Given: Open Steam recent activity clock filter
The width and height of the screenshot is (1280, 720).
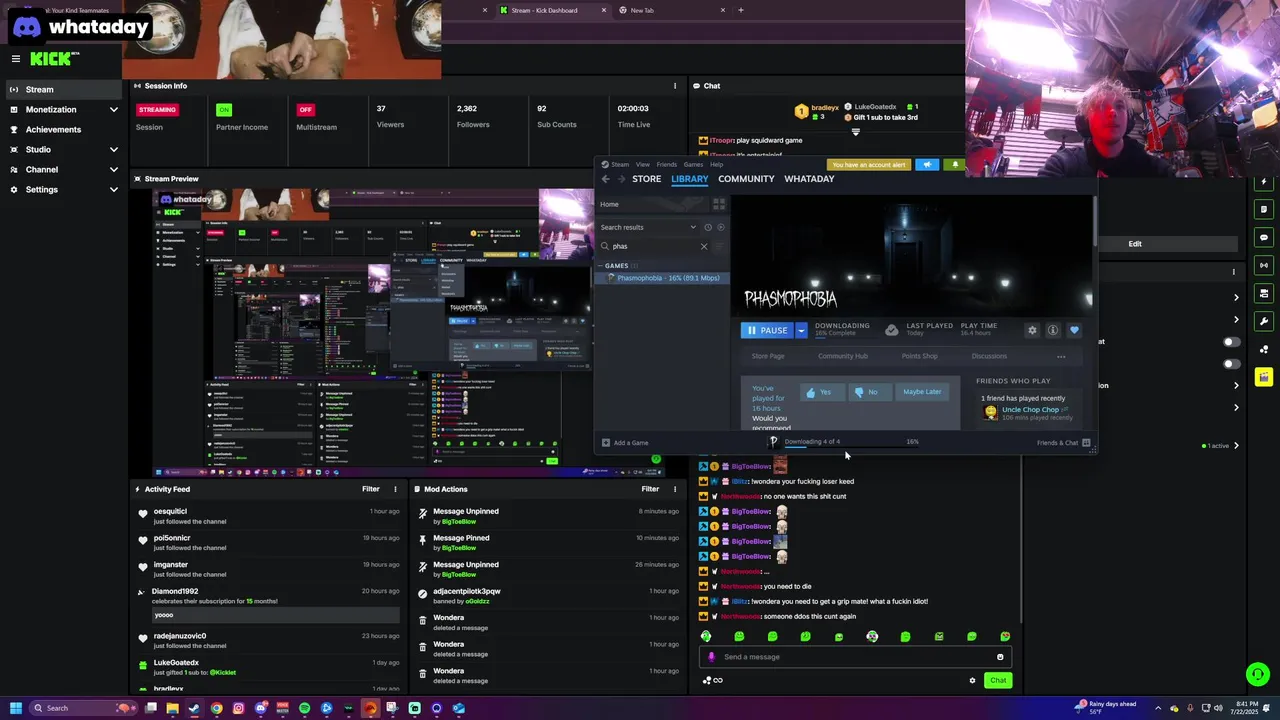Looking at the screenshot, I should [x=708, y=227].
